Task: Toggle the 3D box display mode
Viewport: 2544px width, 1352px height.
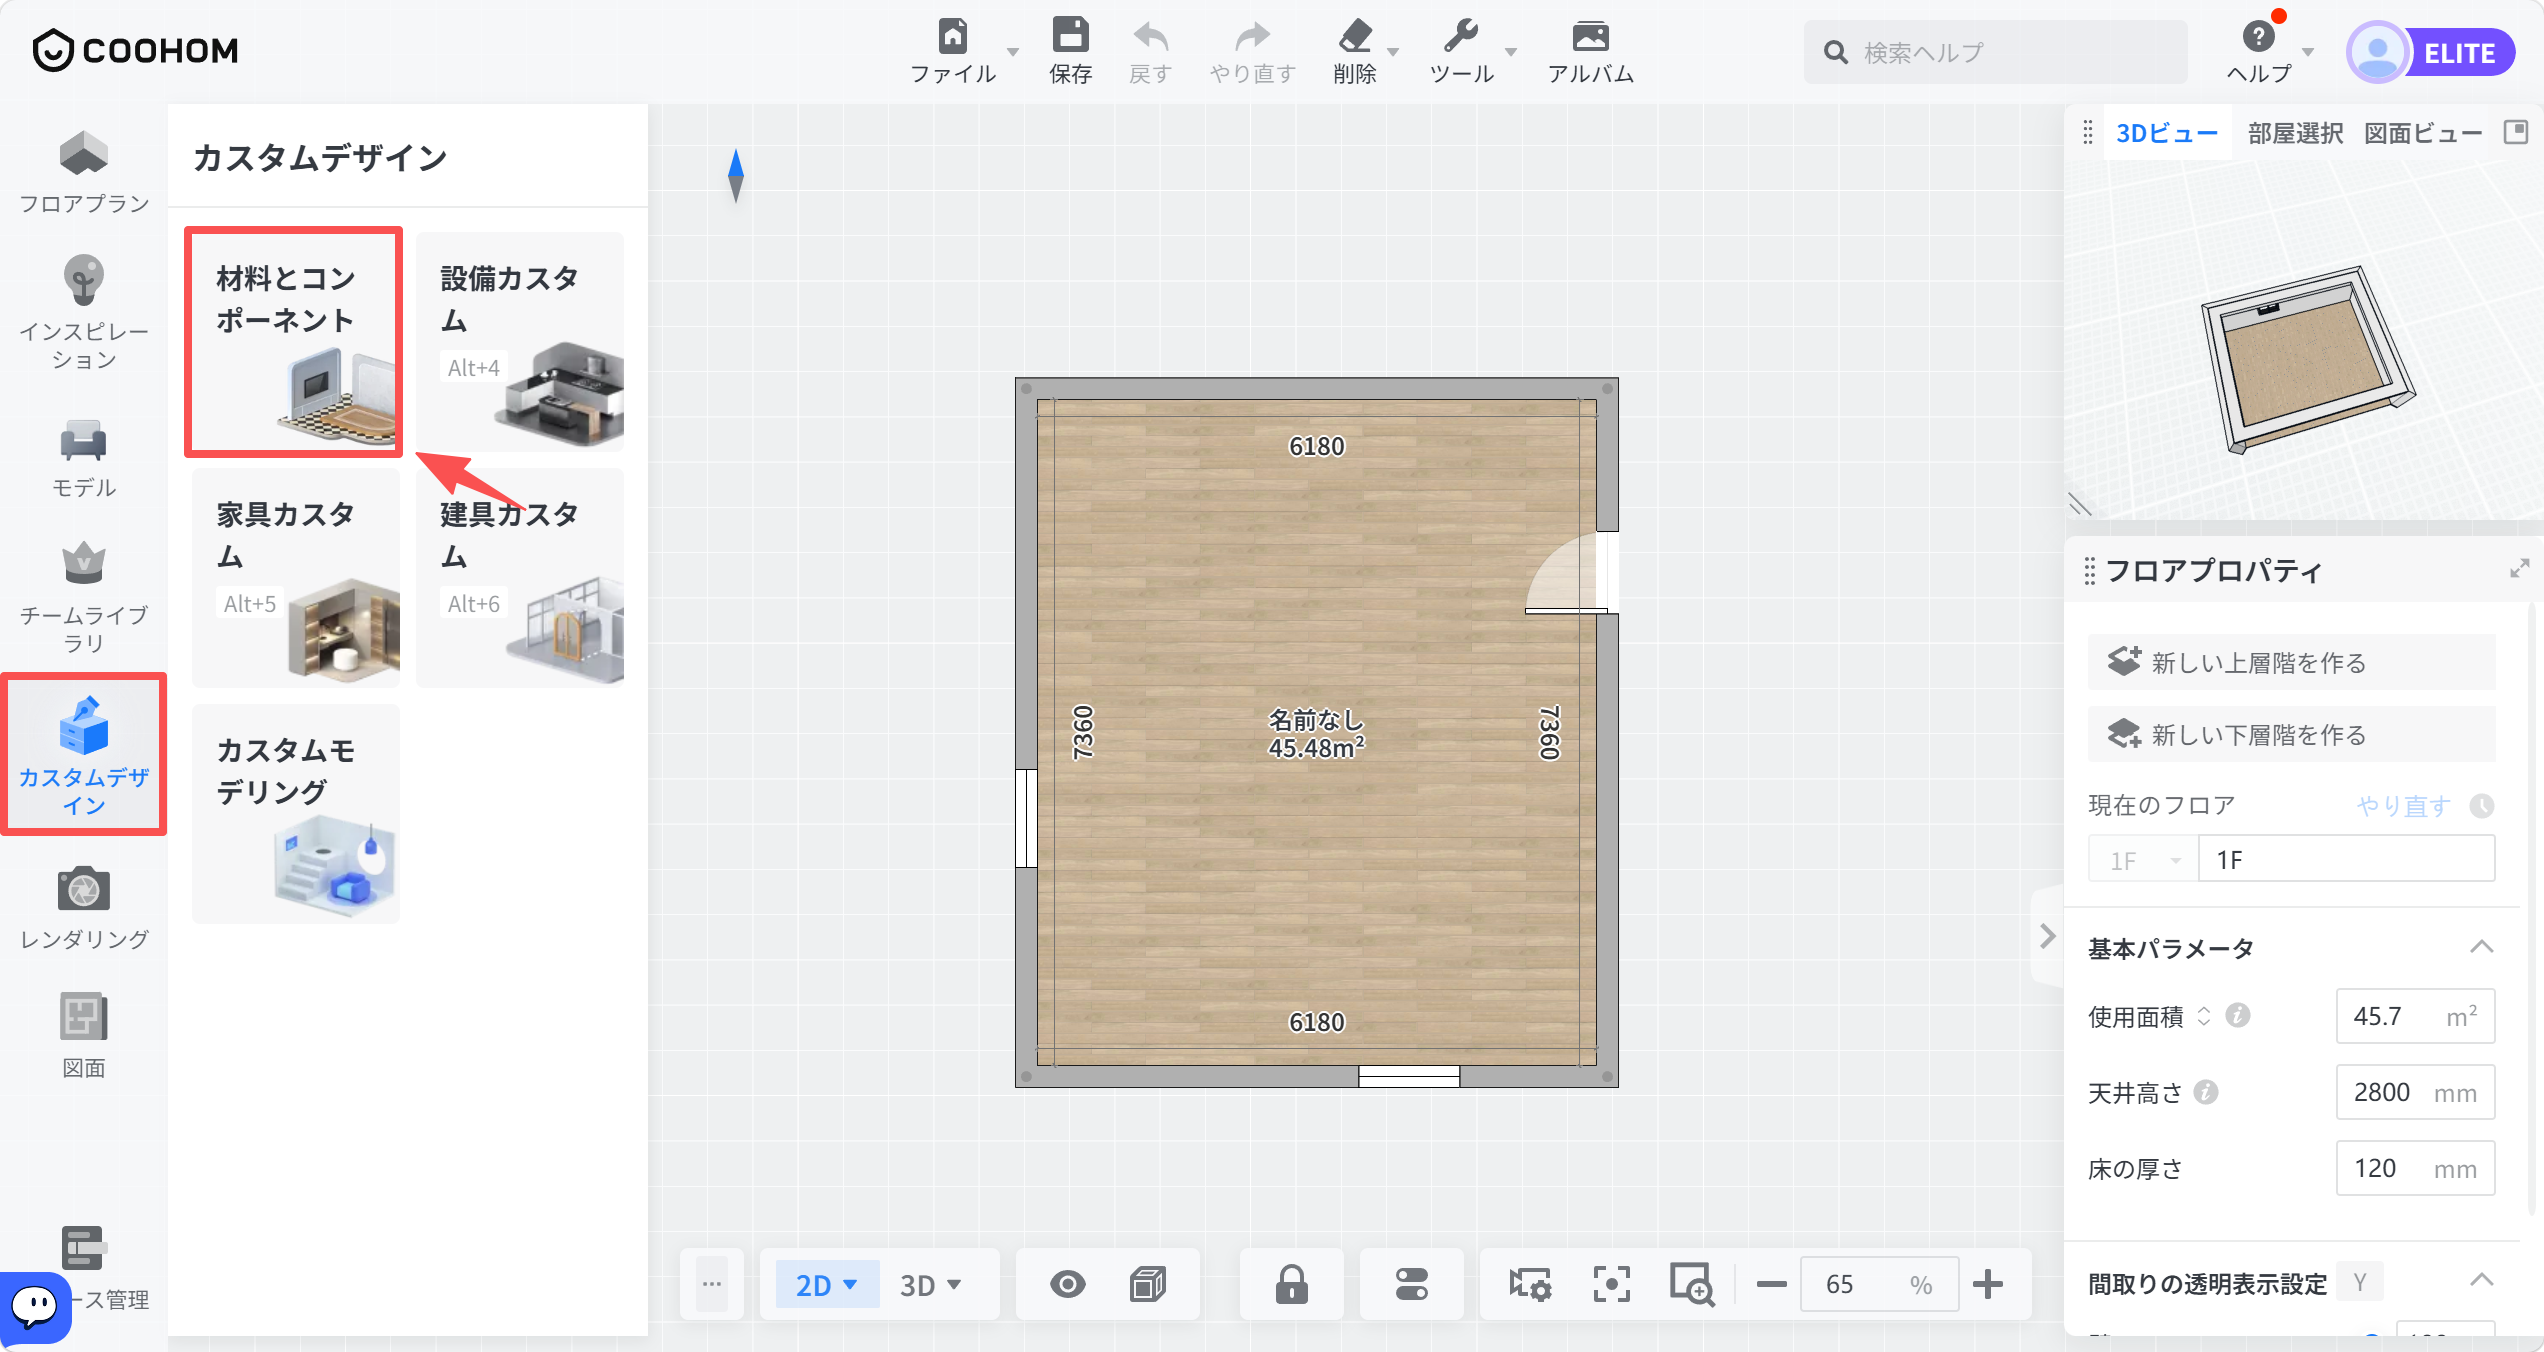Action: [x=1148, y=1284]
